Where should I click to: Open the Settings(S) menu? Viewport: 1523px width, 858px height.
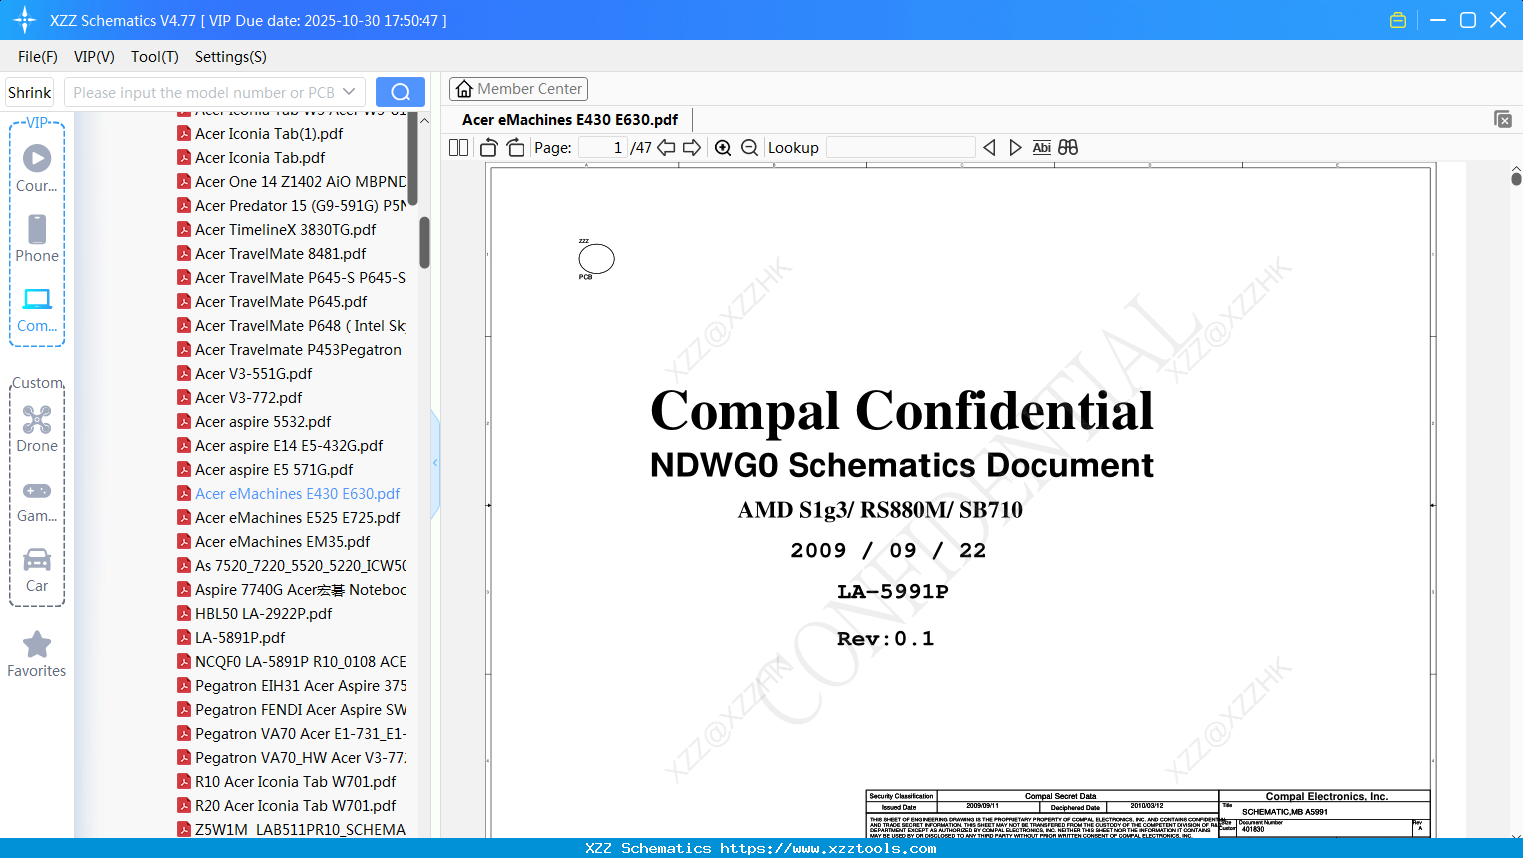coord(231,57)
